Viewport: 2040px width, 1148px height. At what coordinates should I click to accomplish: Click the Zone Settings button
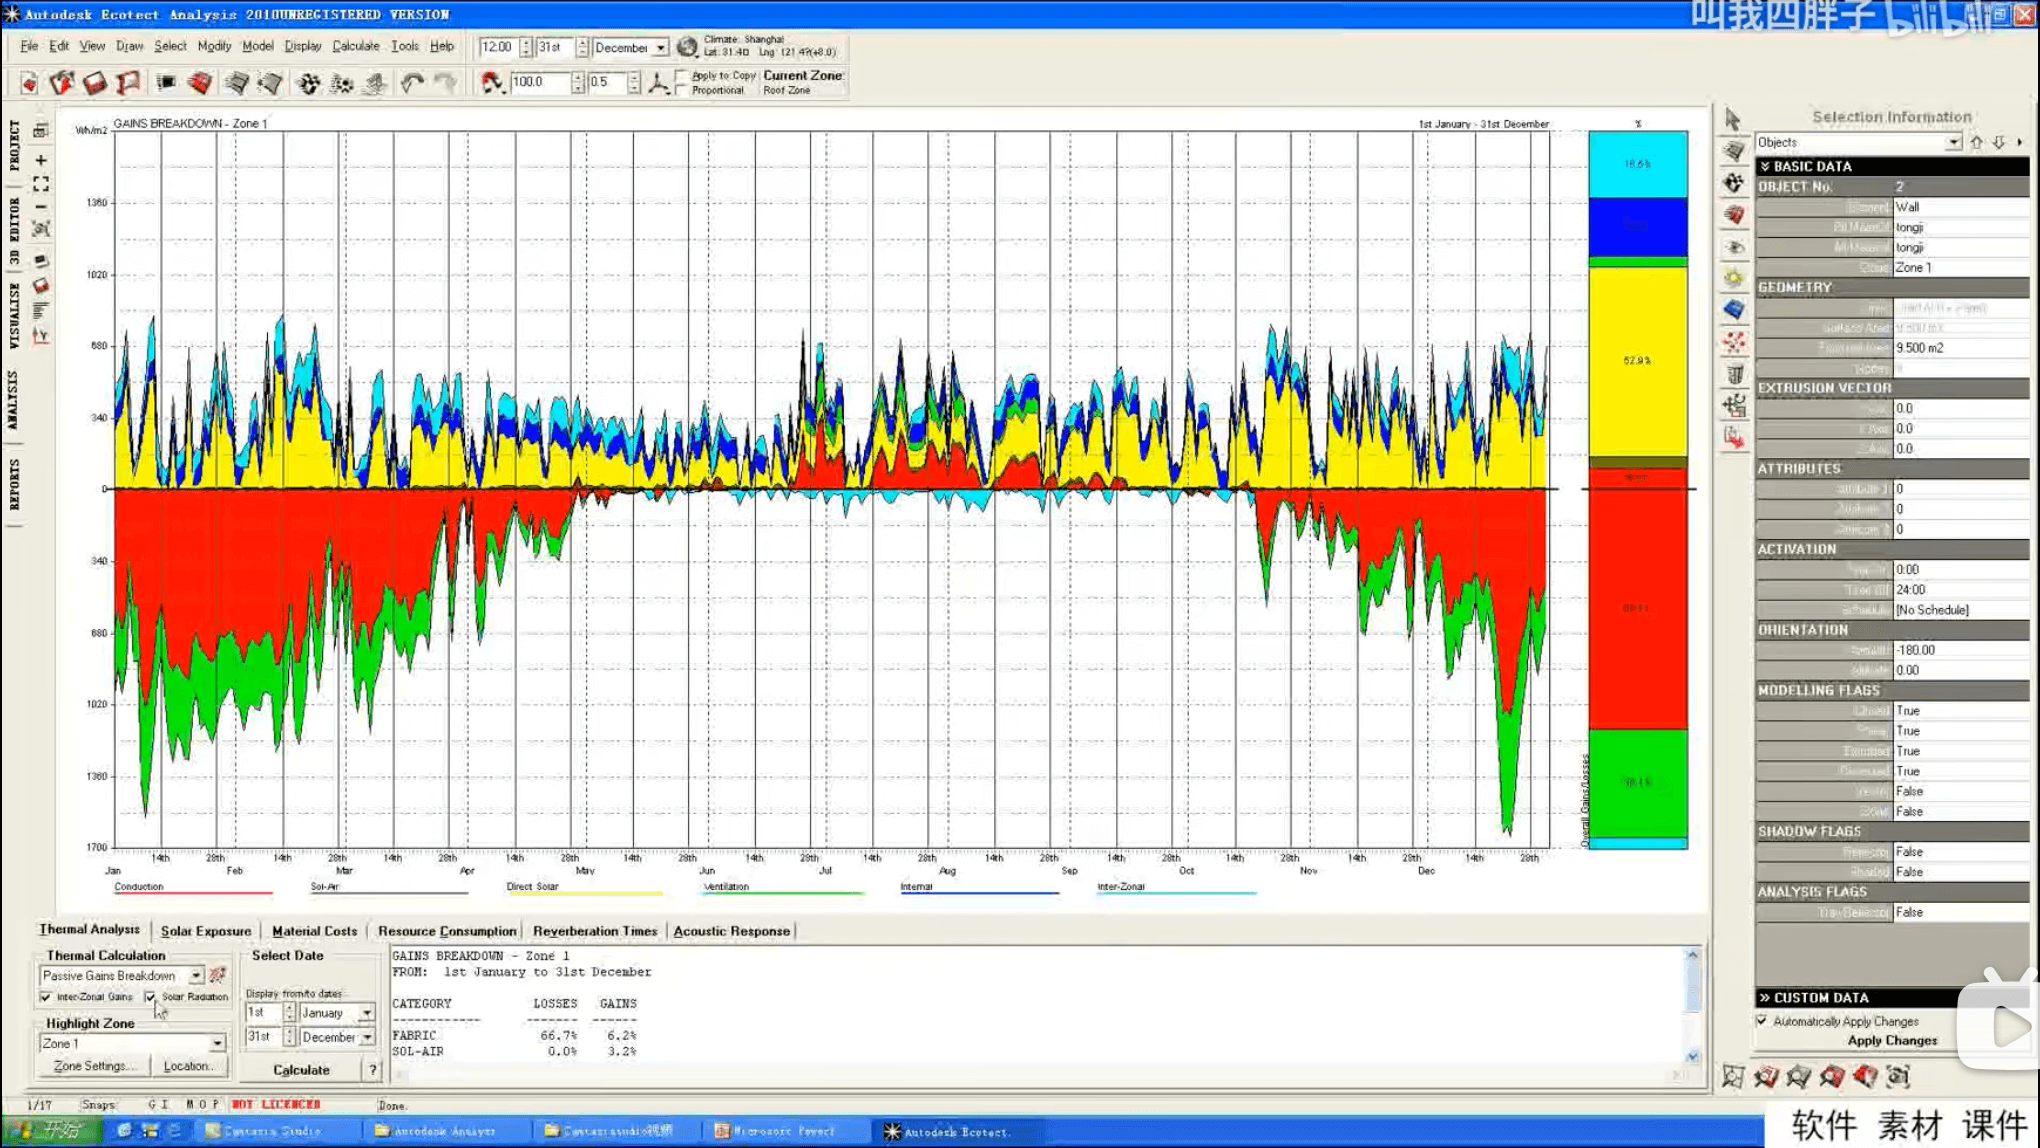coord(92,1066)
